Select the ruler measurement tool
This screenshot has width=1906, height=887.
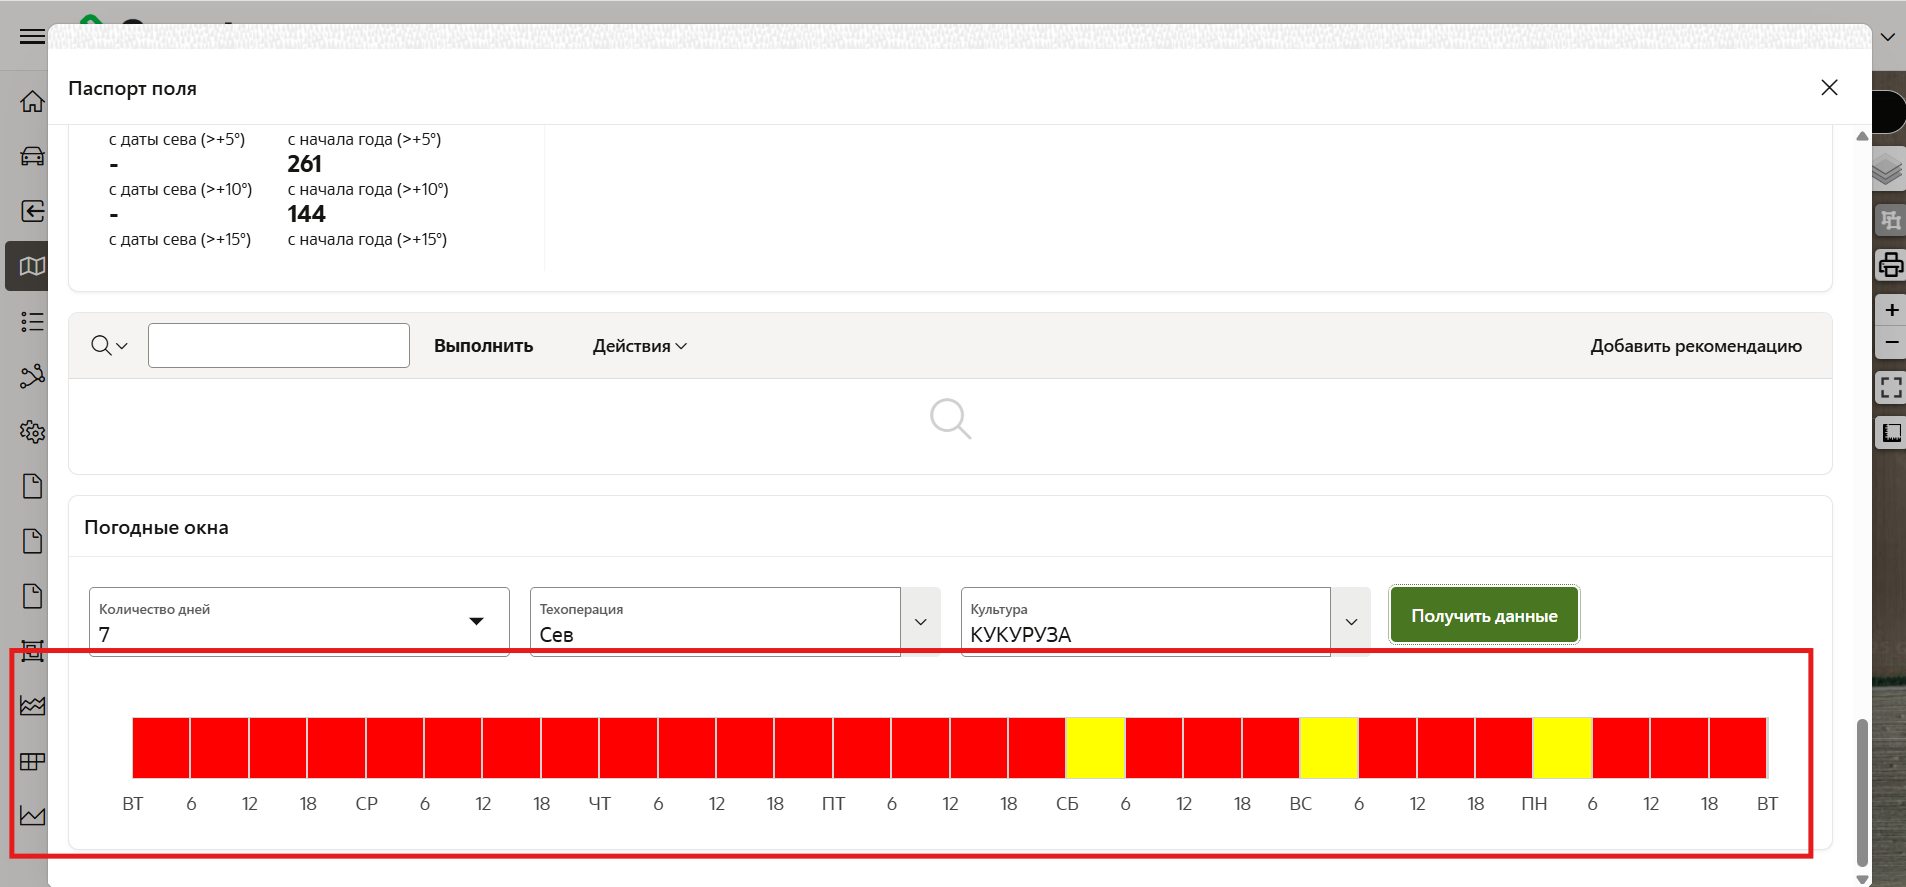coord(1891,433)
